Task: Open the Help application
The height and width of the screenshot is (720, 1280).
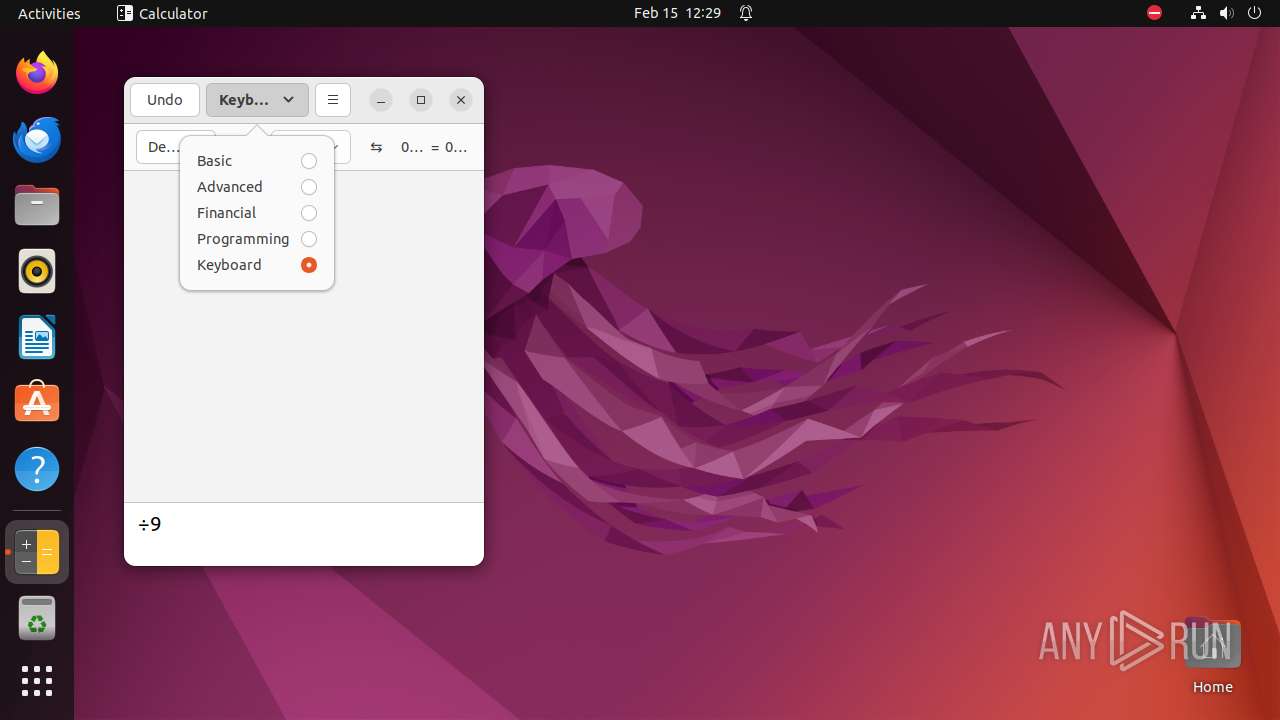Action: pos(37,469)
